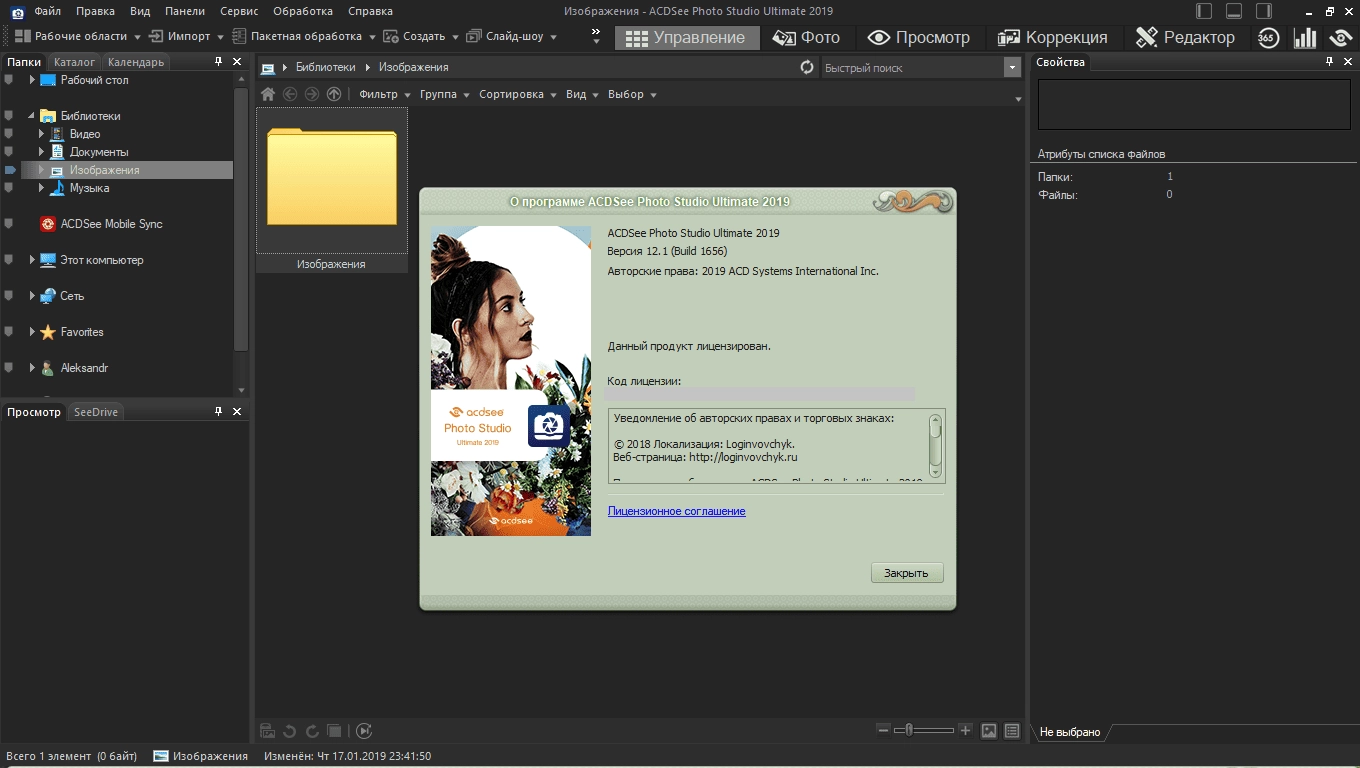Image resolution: width=1360 pixels, height=768 pixels.
Task: Open the Сервис menu
Action: click(239, 11)
